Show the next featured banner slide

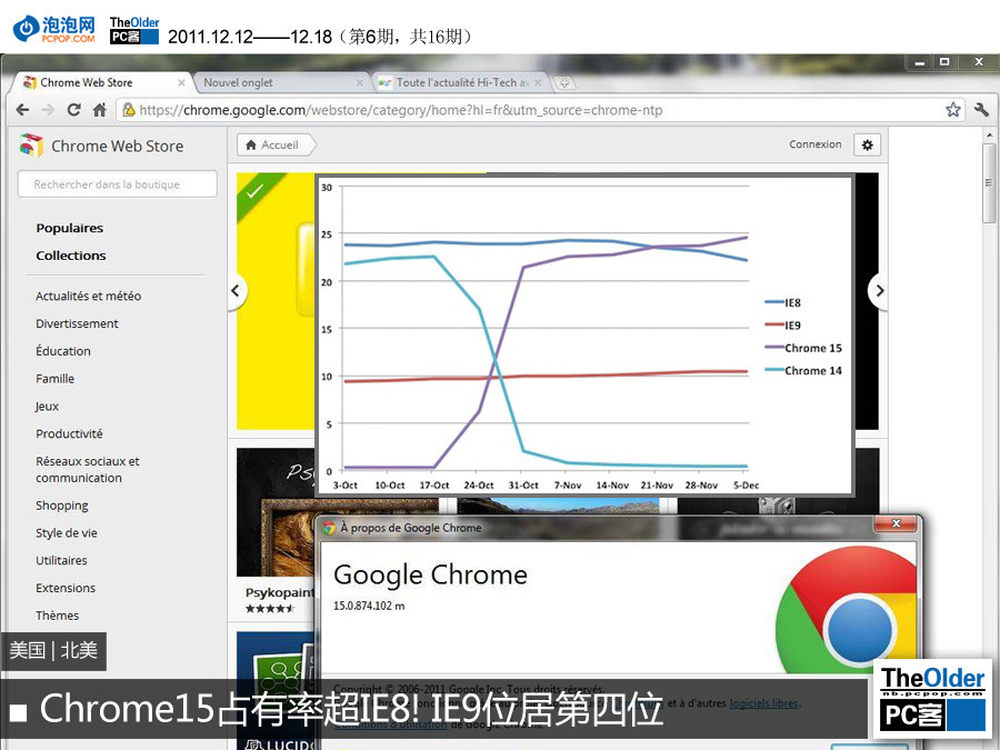click(879, 291)
